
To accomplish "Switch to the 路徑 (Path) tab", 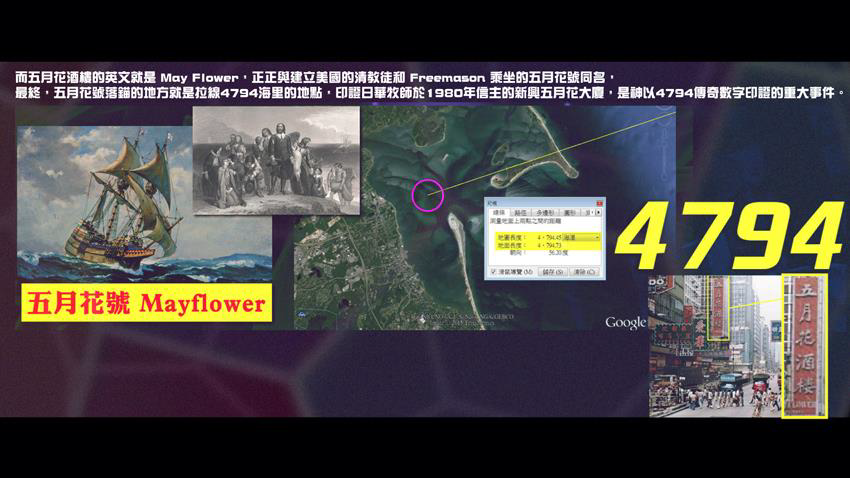I will pos(521,213).
